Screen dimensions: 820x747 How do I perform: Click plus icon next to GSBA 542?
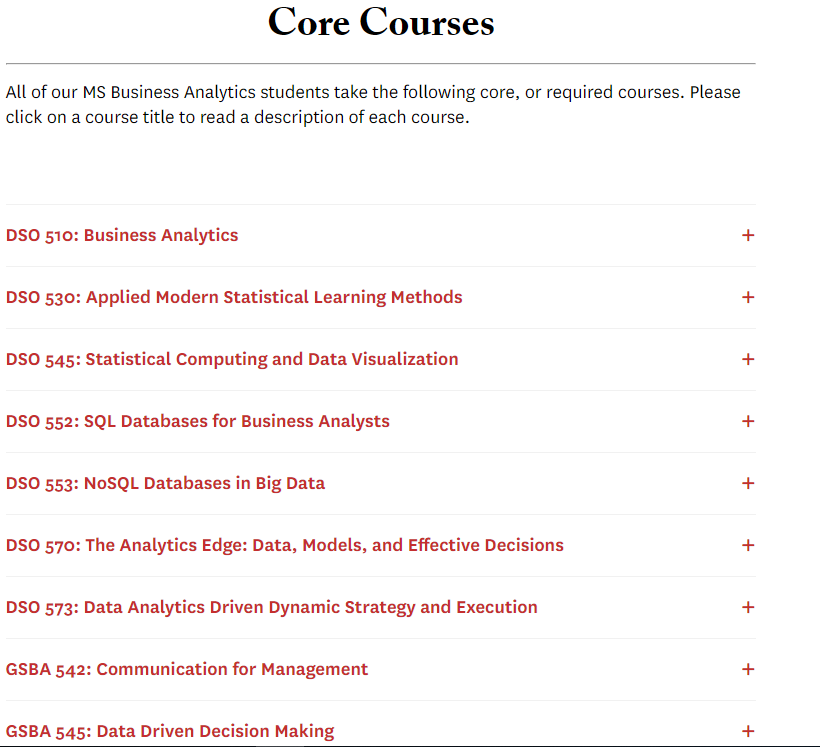748,669
